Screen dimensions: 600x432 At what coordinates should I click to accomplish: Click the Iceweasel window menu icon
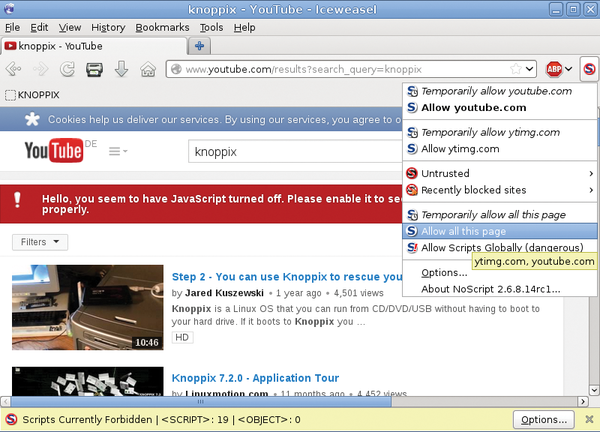[9, 8]
